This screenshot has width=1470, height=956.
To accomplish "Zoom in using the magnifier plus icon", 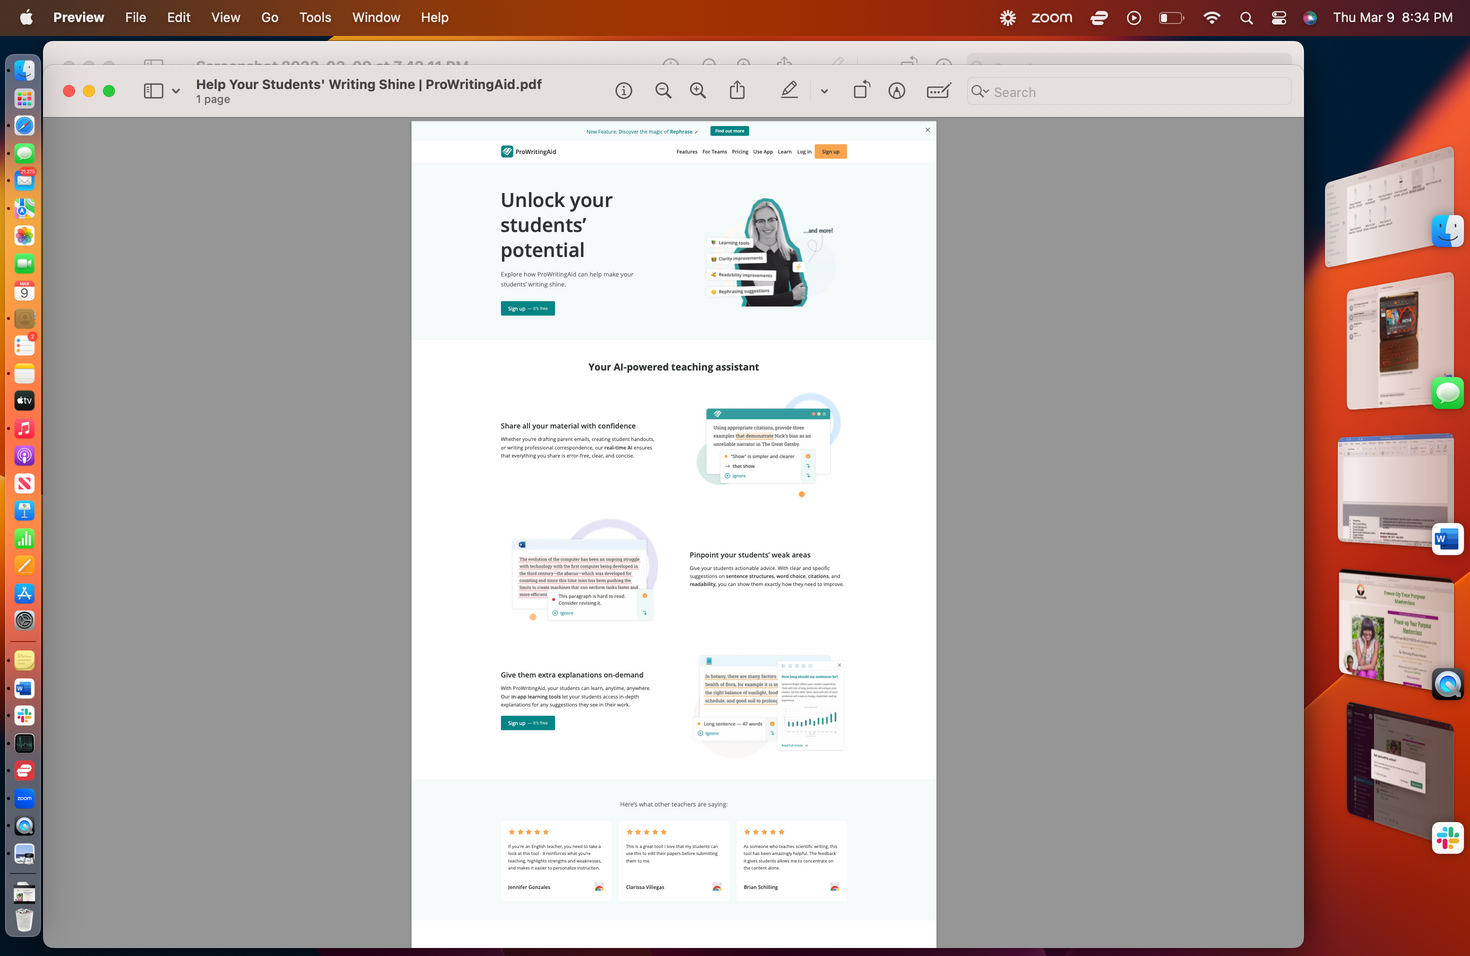I will pos(698,91).
